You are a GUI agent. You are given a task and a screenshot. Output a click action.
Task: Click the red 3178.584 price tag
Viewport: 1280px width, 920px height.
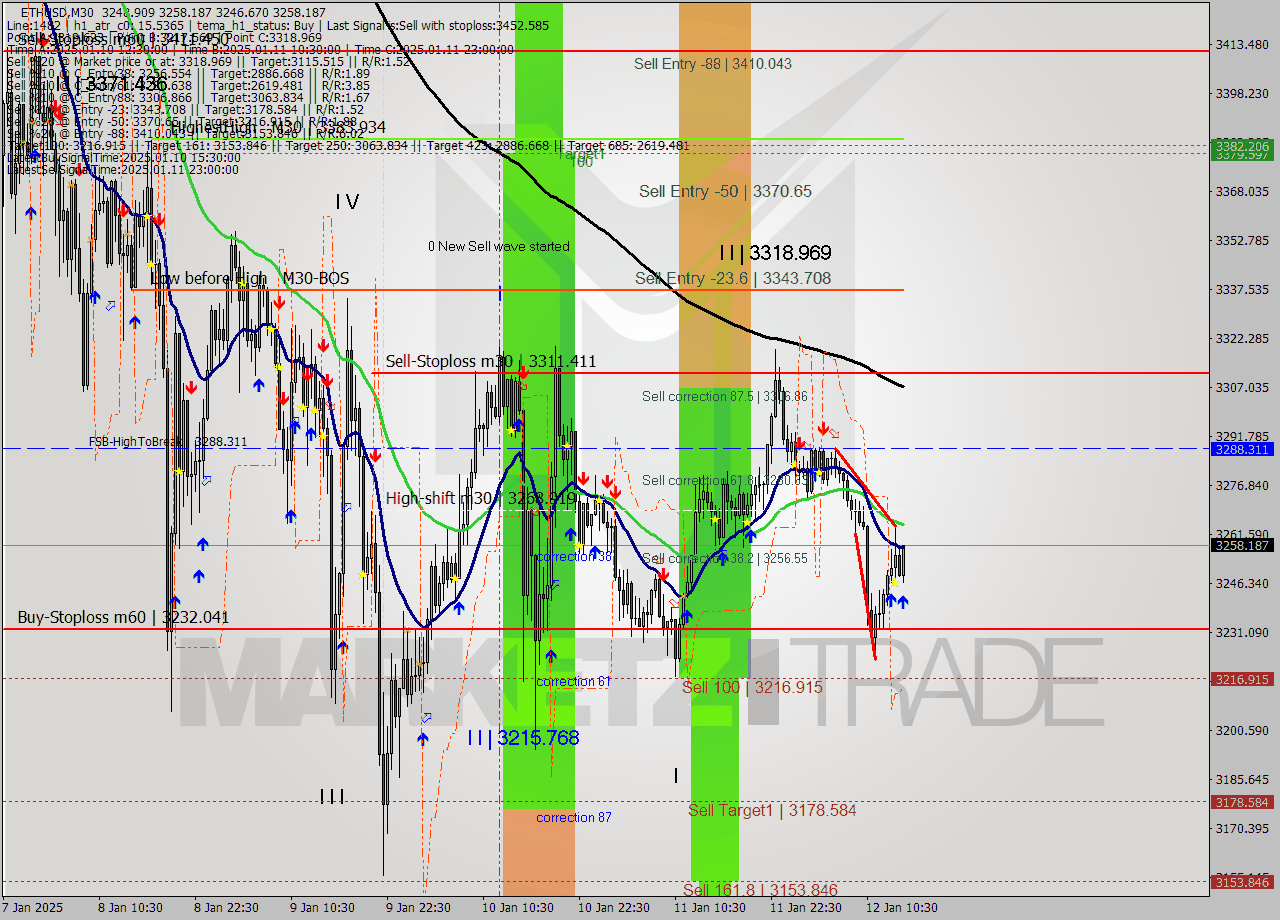(1242, 802)
